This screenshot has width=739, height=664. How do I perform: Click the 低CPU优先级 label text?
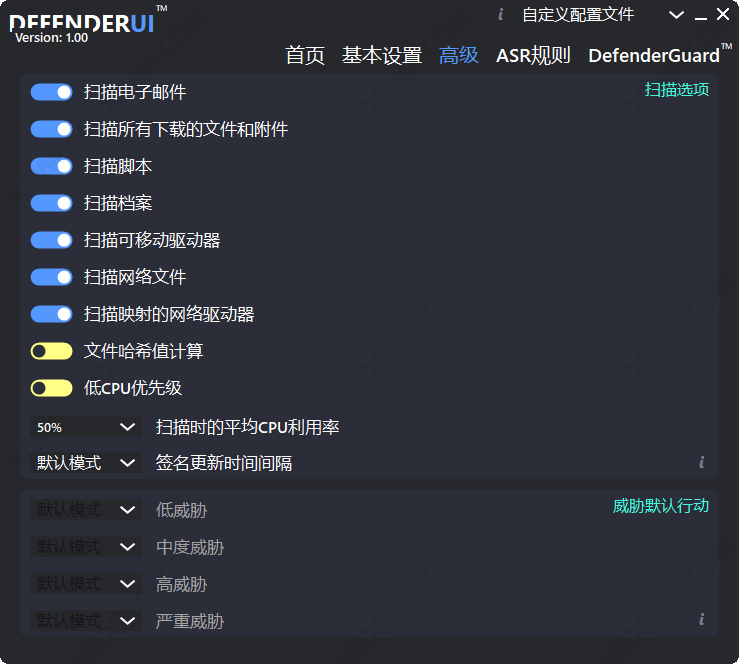click(132, 388)
